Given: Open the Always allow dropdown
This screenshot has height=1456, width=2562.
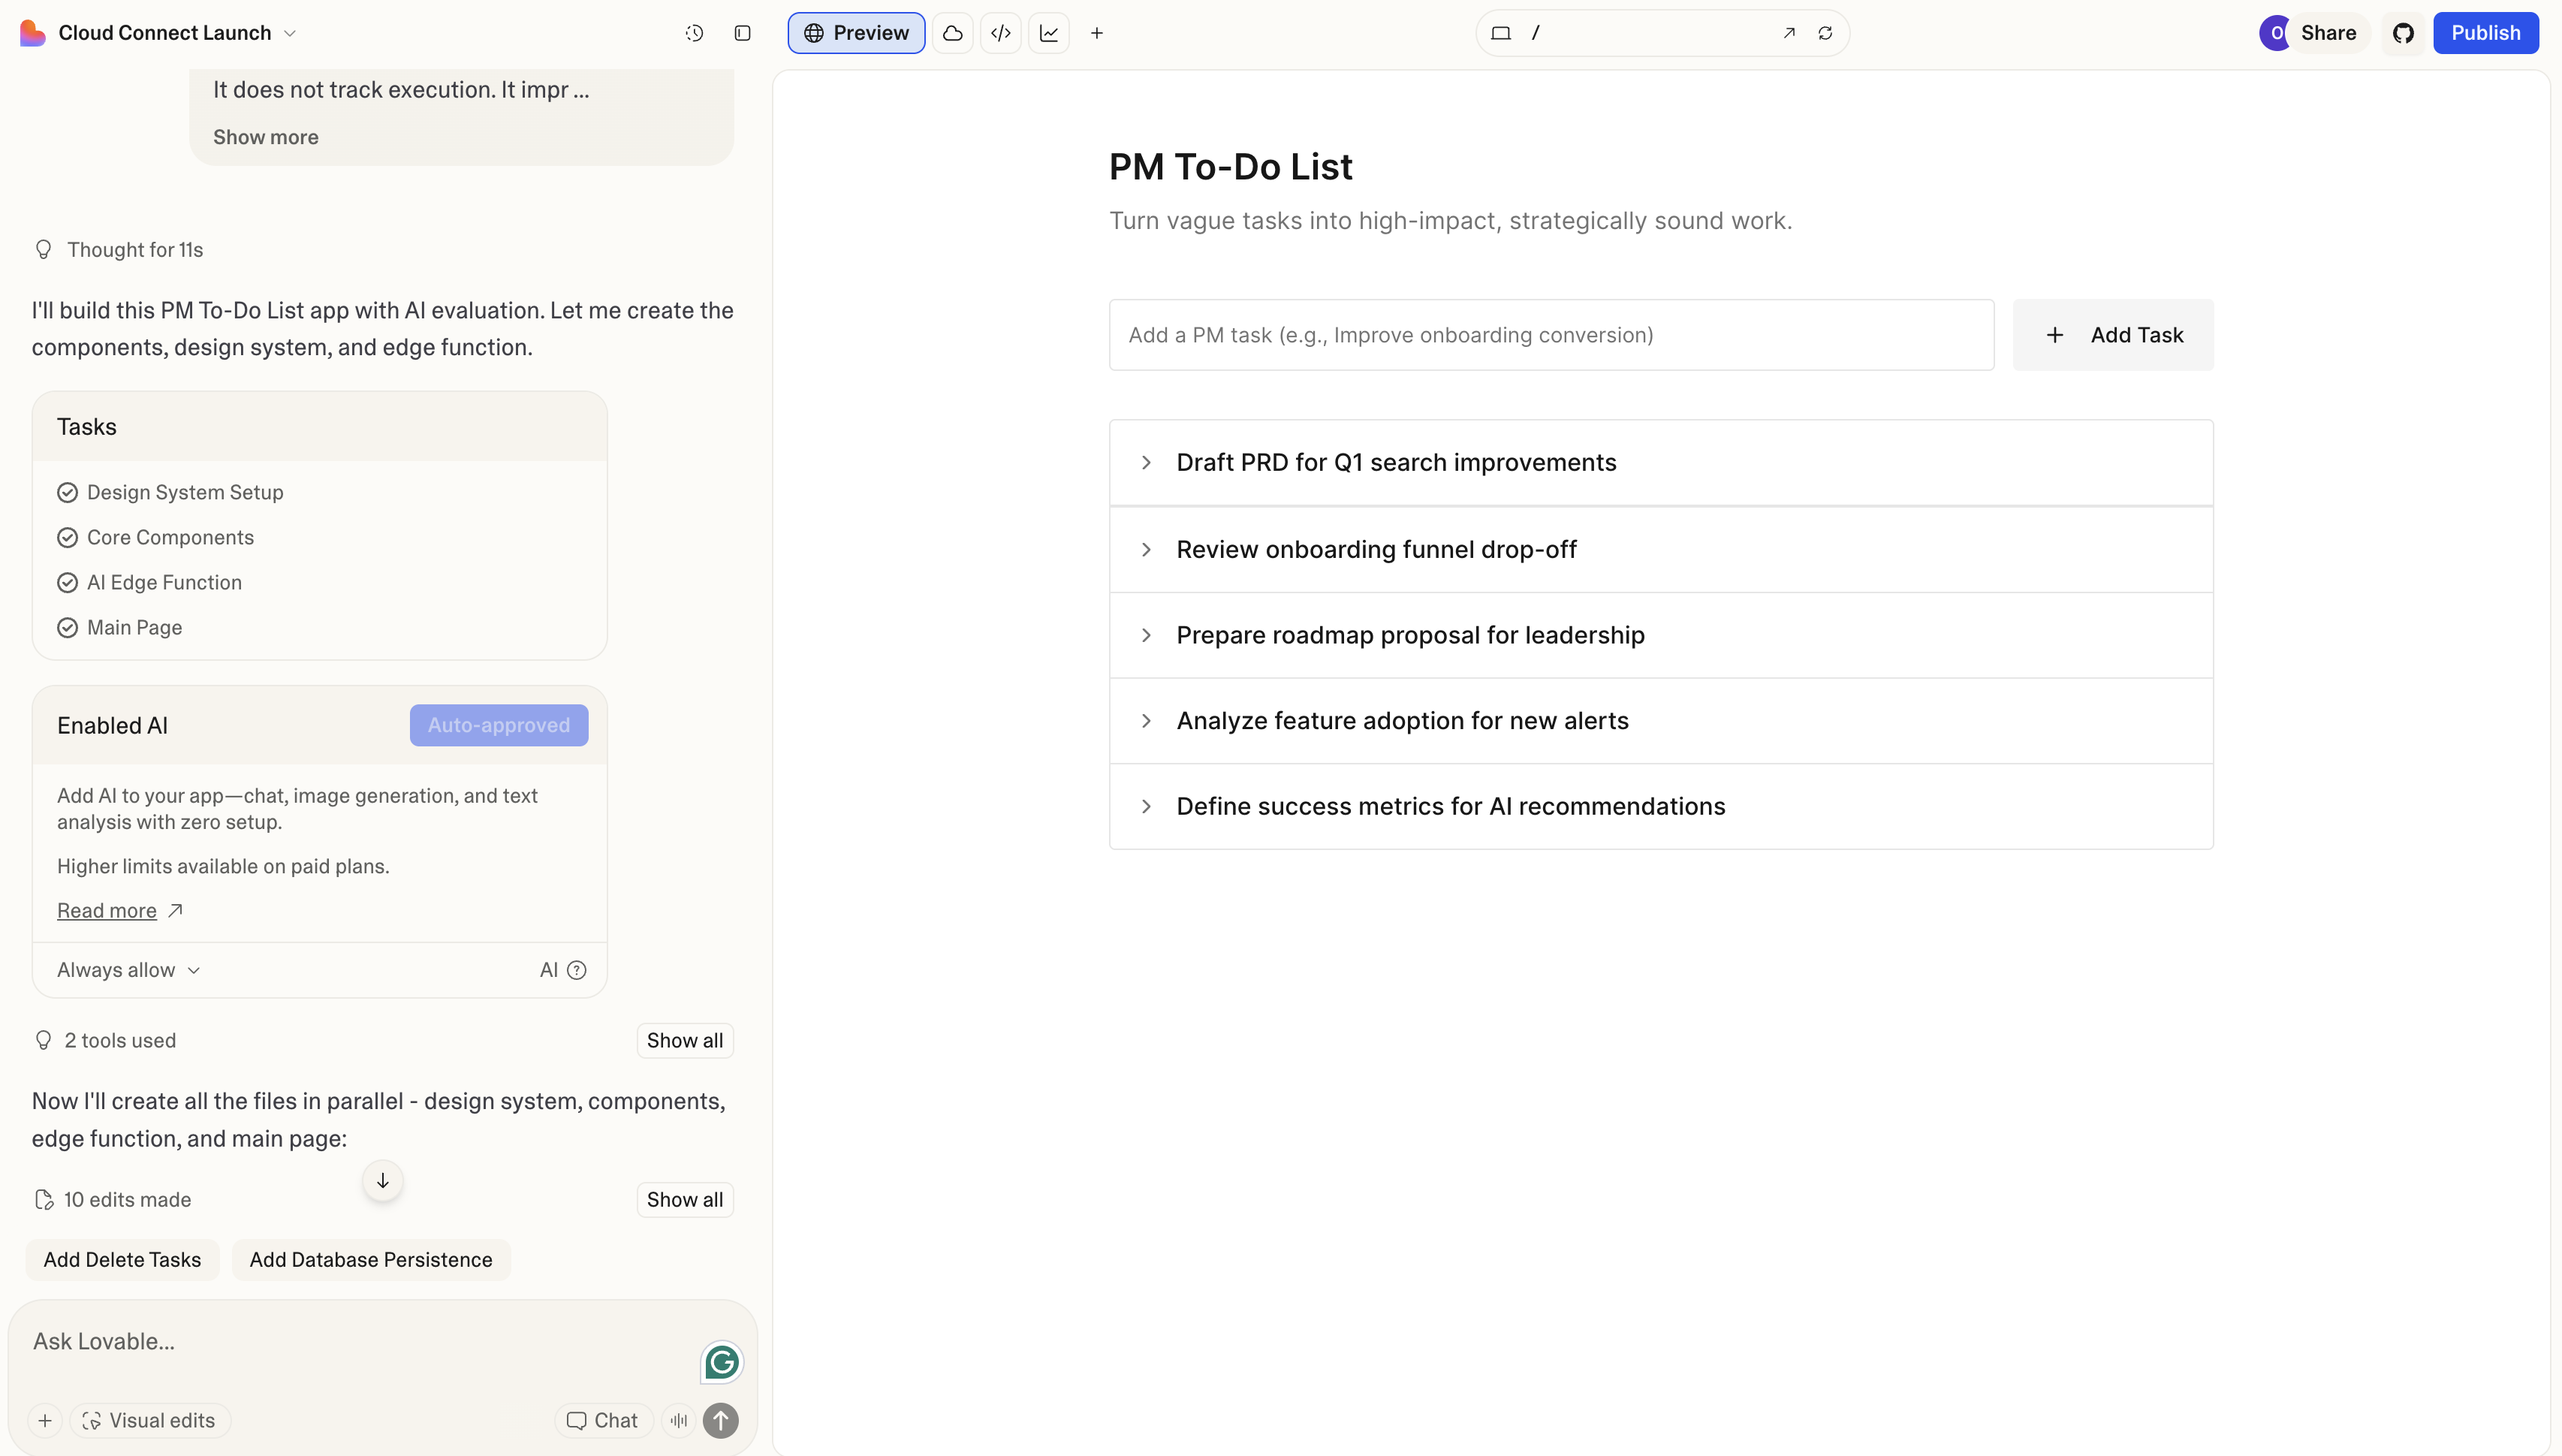Looking at the screenshot, I should point(129,970).
